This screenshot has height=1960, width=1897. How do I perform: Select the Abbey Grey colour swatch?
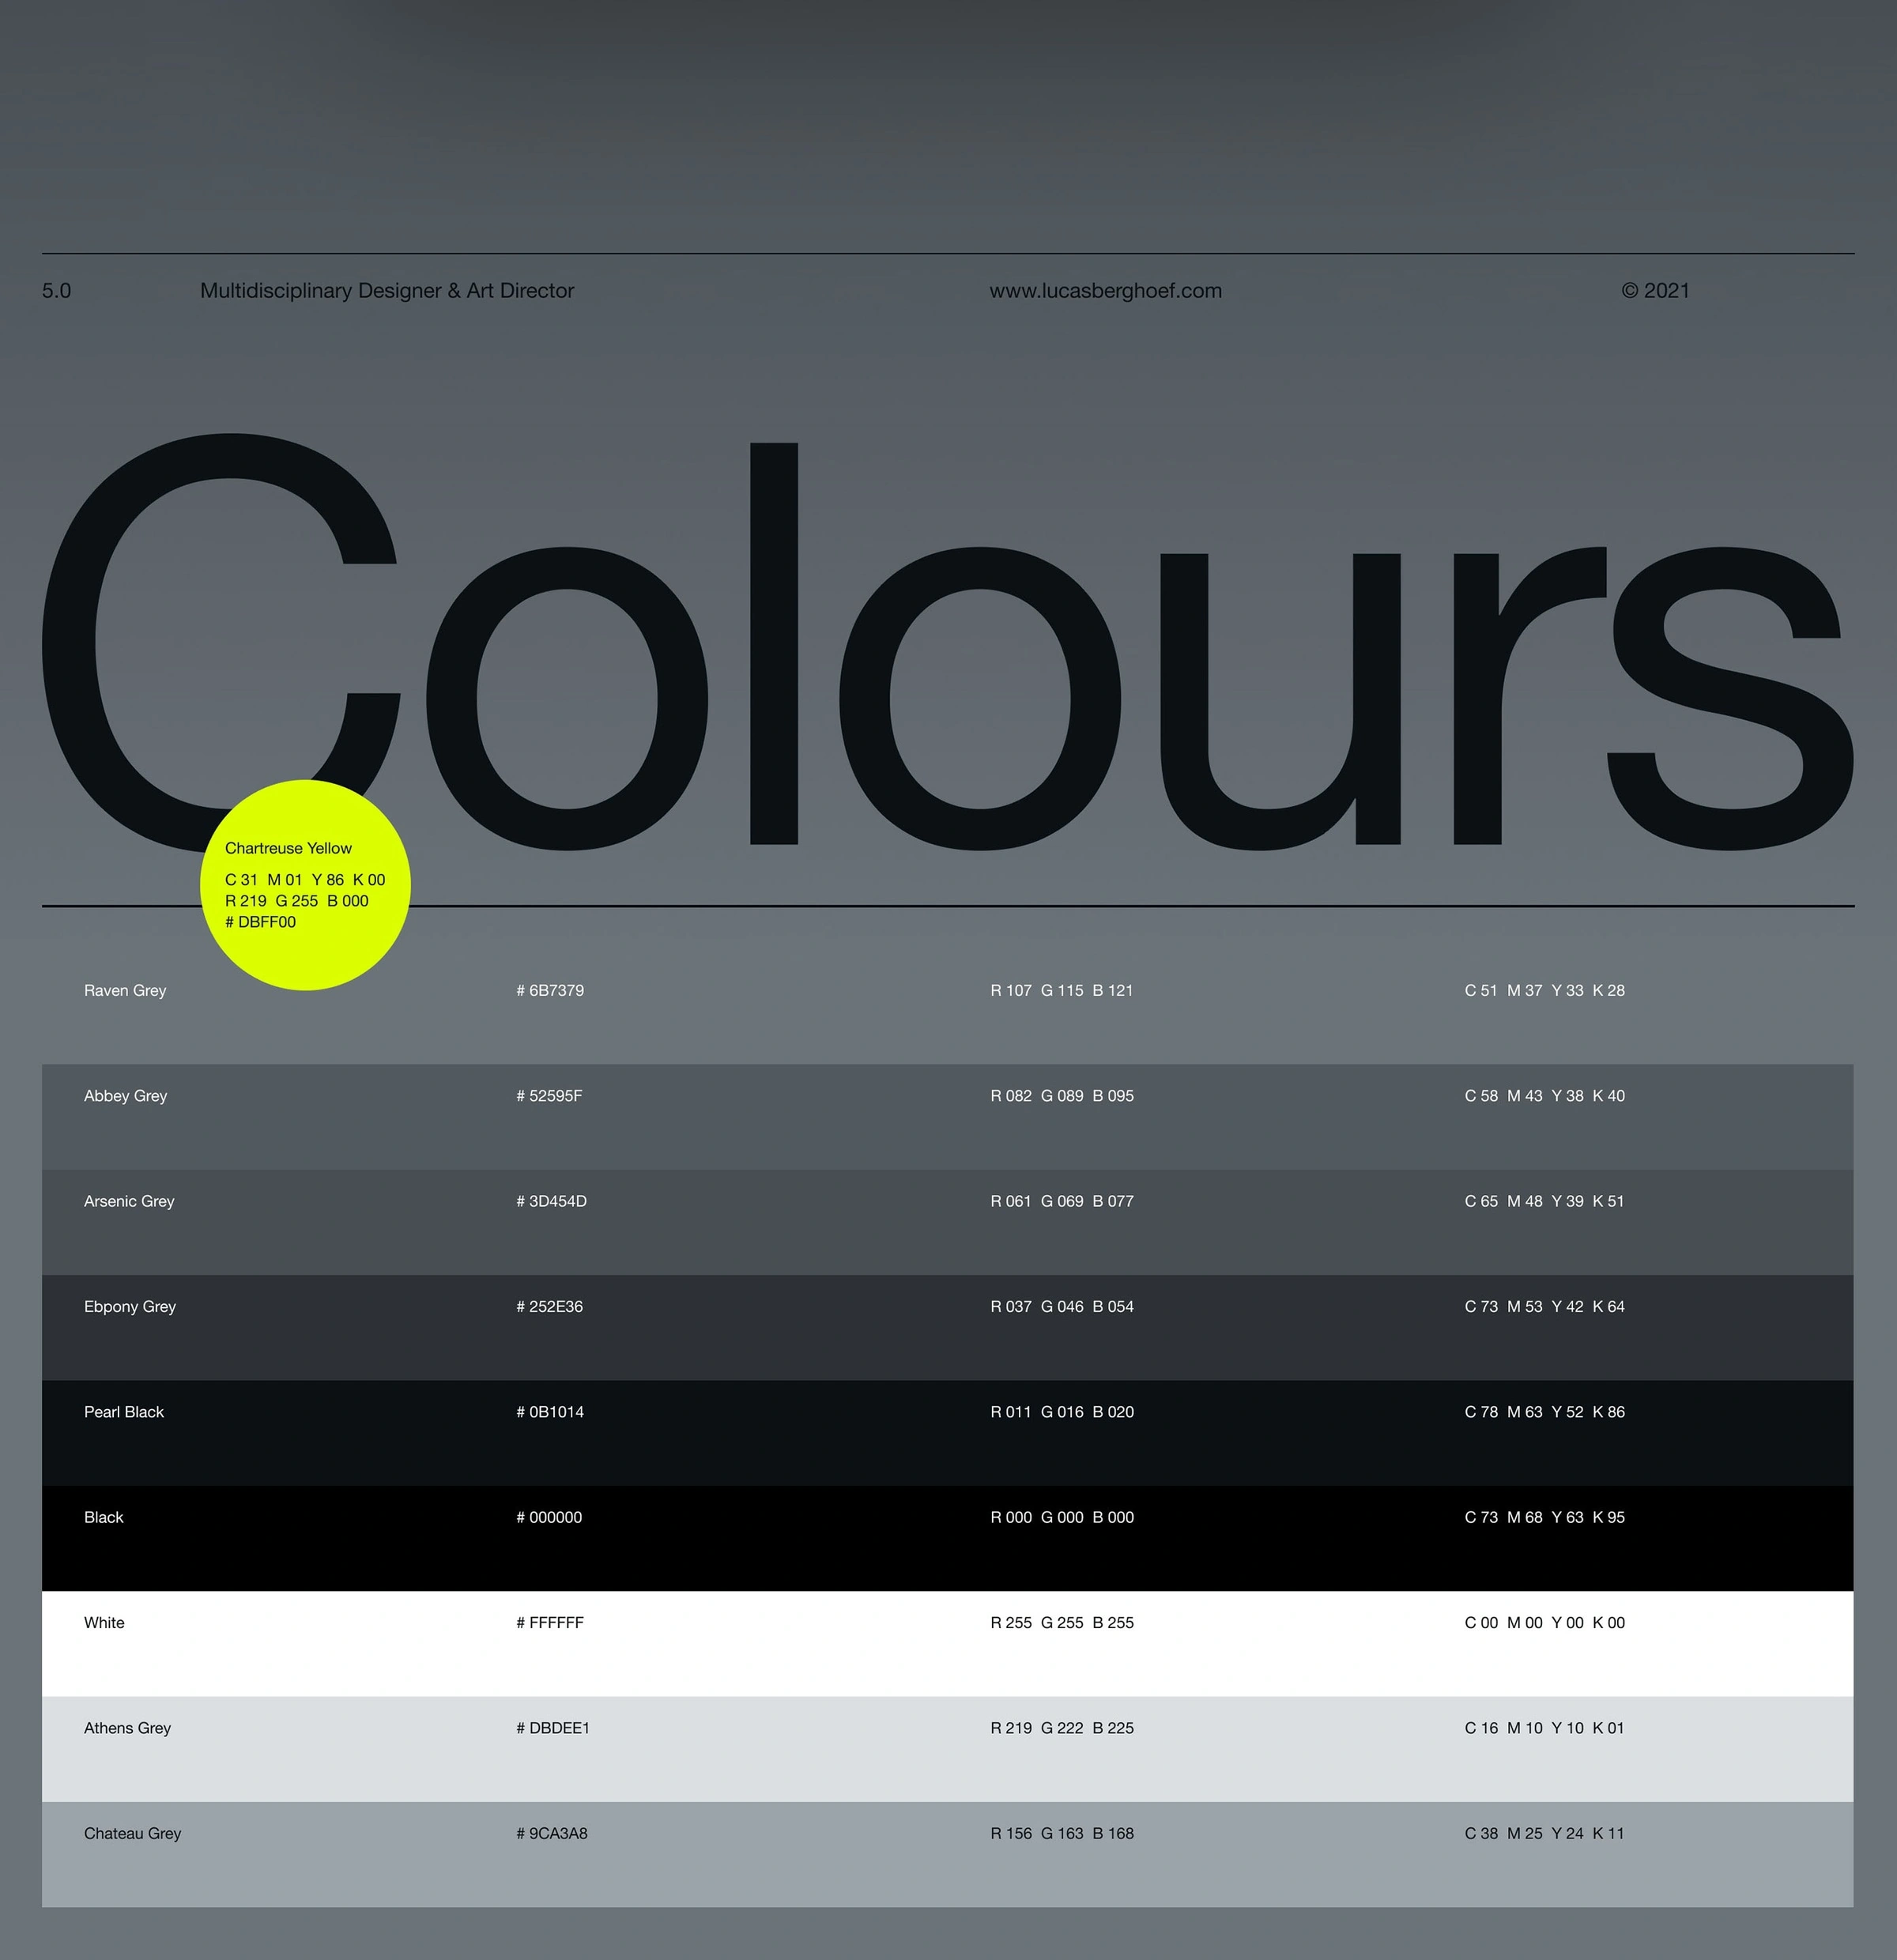point(126,1096)
